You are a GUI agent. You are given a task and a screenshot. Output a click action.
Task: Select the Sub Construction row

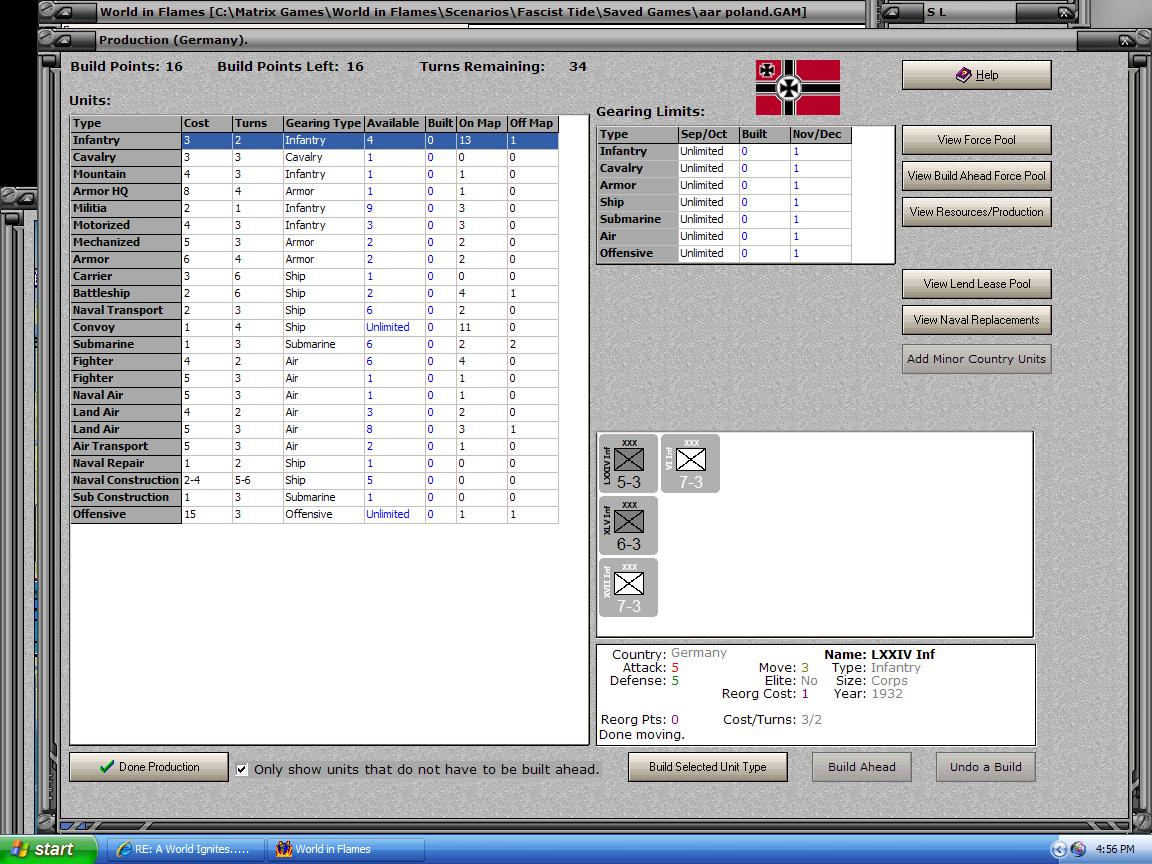tap(314, 497)
